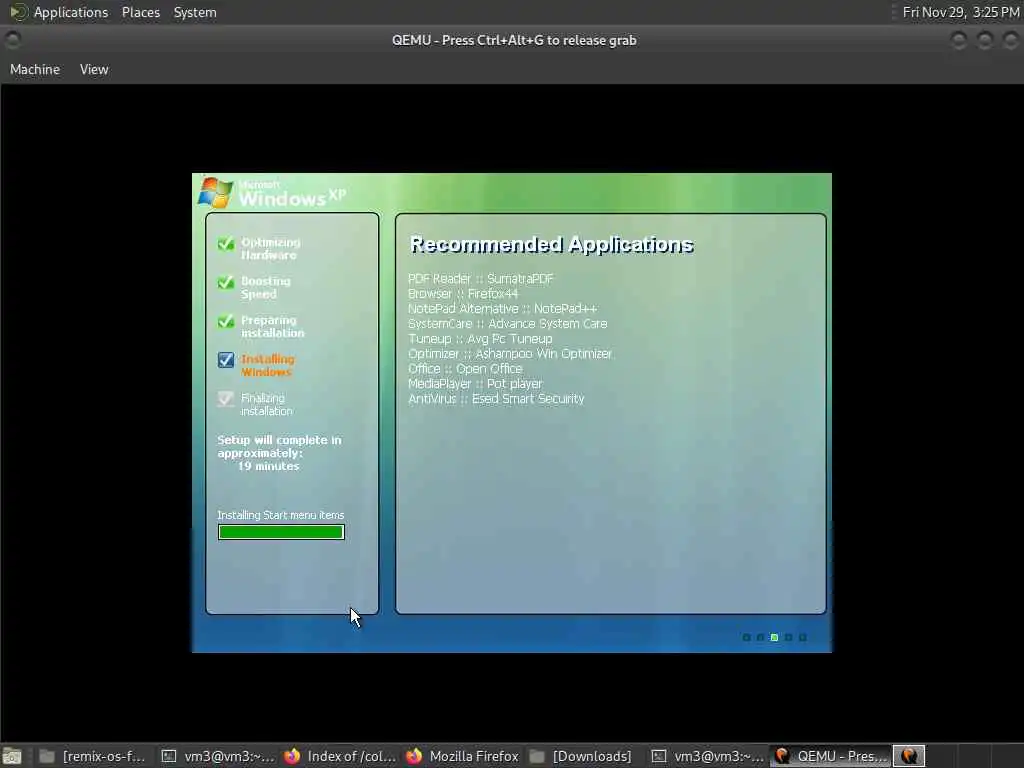This screenshot has height=768, width=1024.
Task: Click 'Tuneup :: Avg Pc Tuneup' line
Action: [480, 339]
